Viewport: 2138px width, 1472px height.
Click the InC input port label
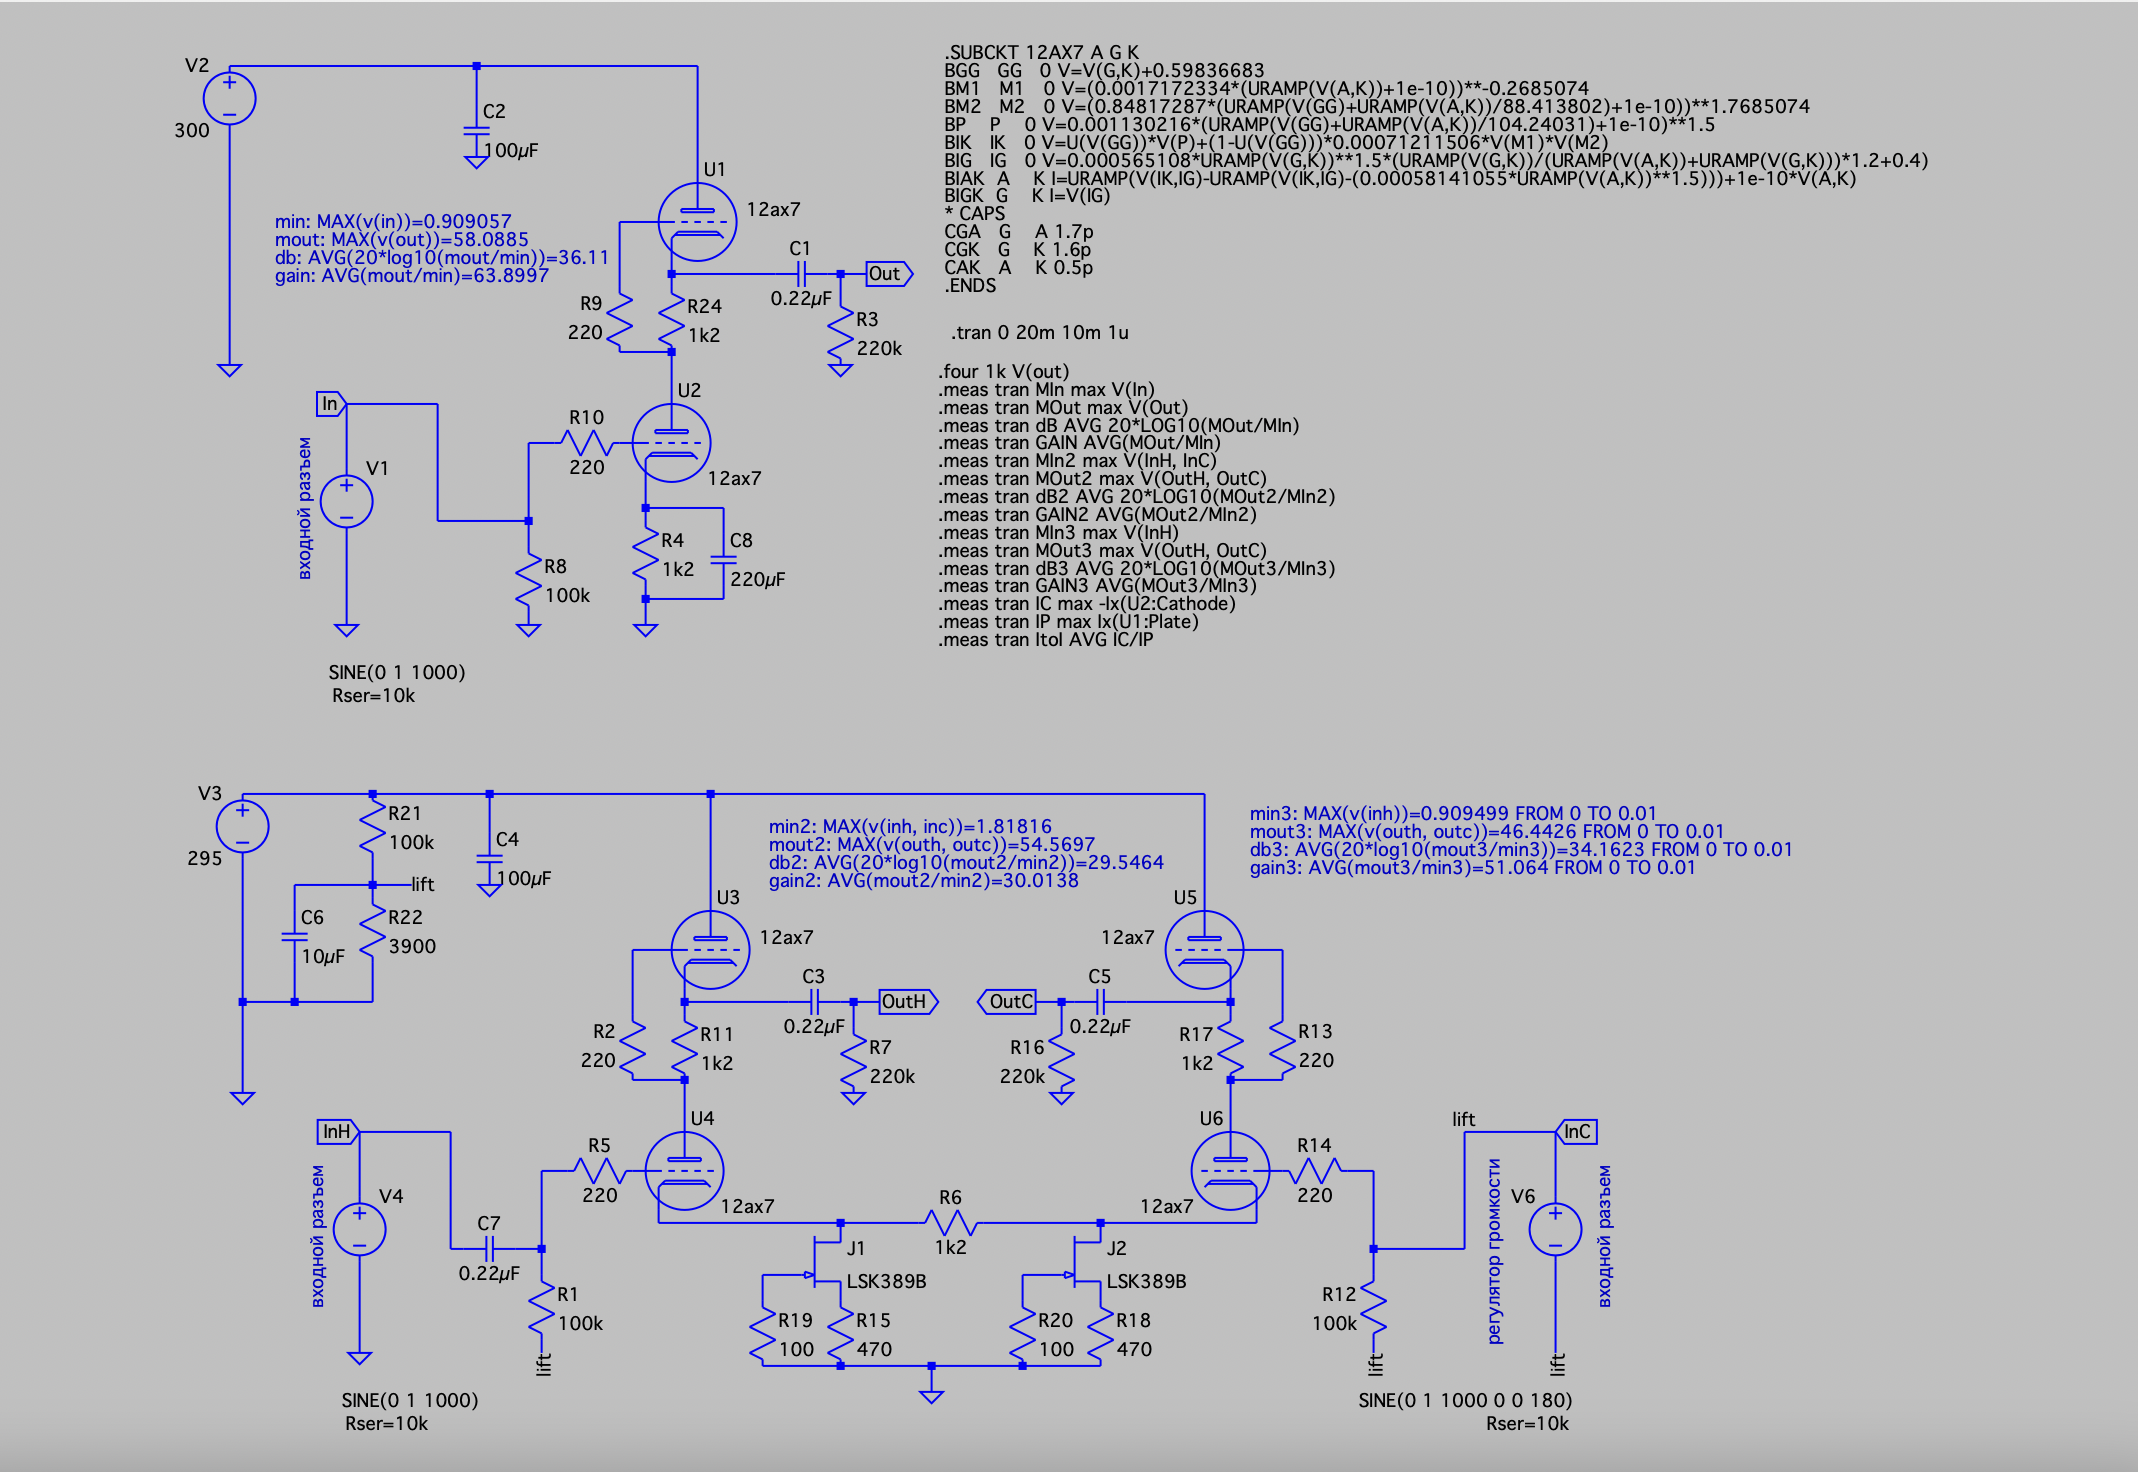[1576, 1132]
